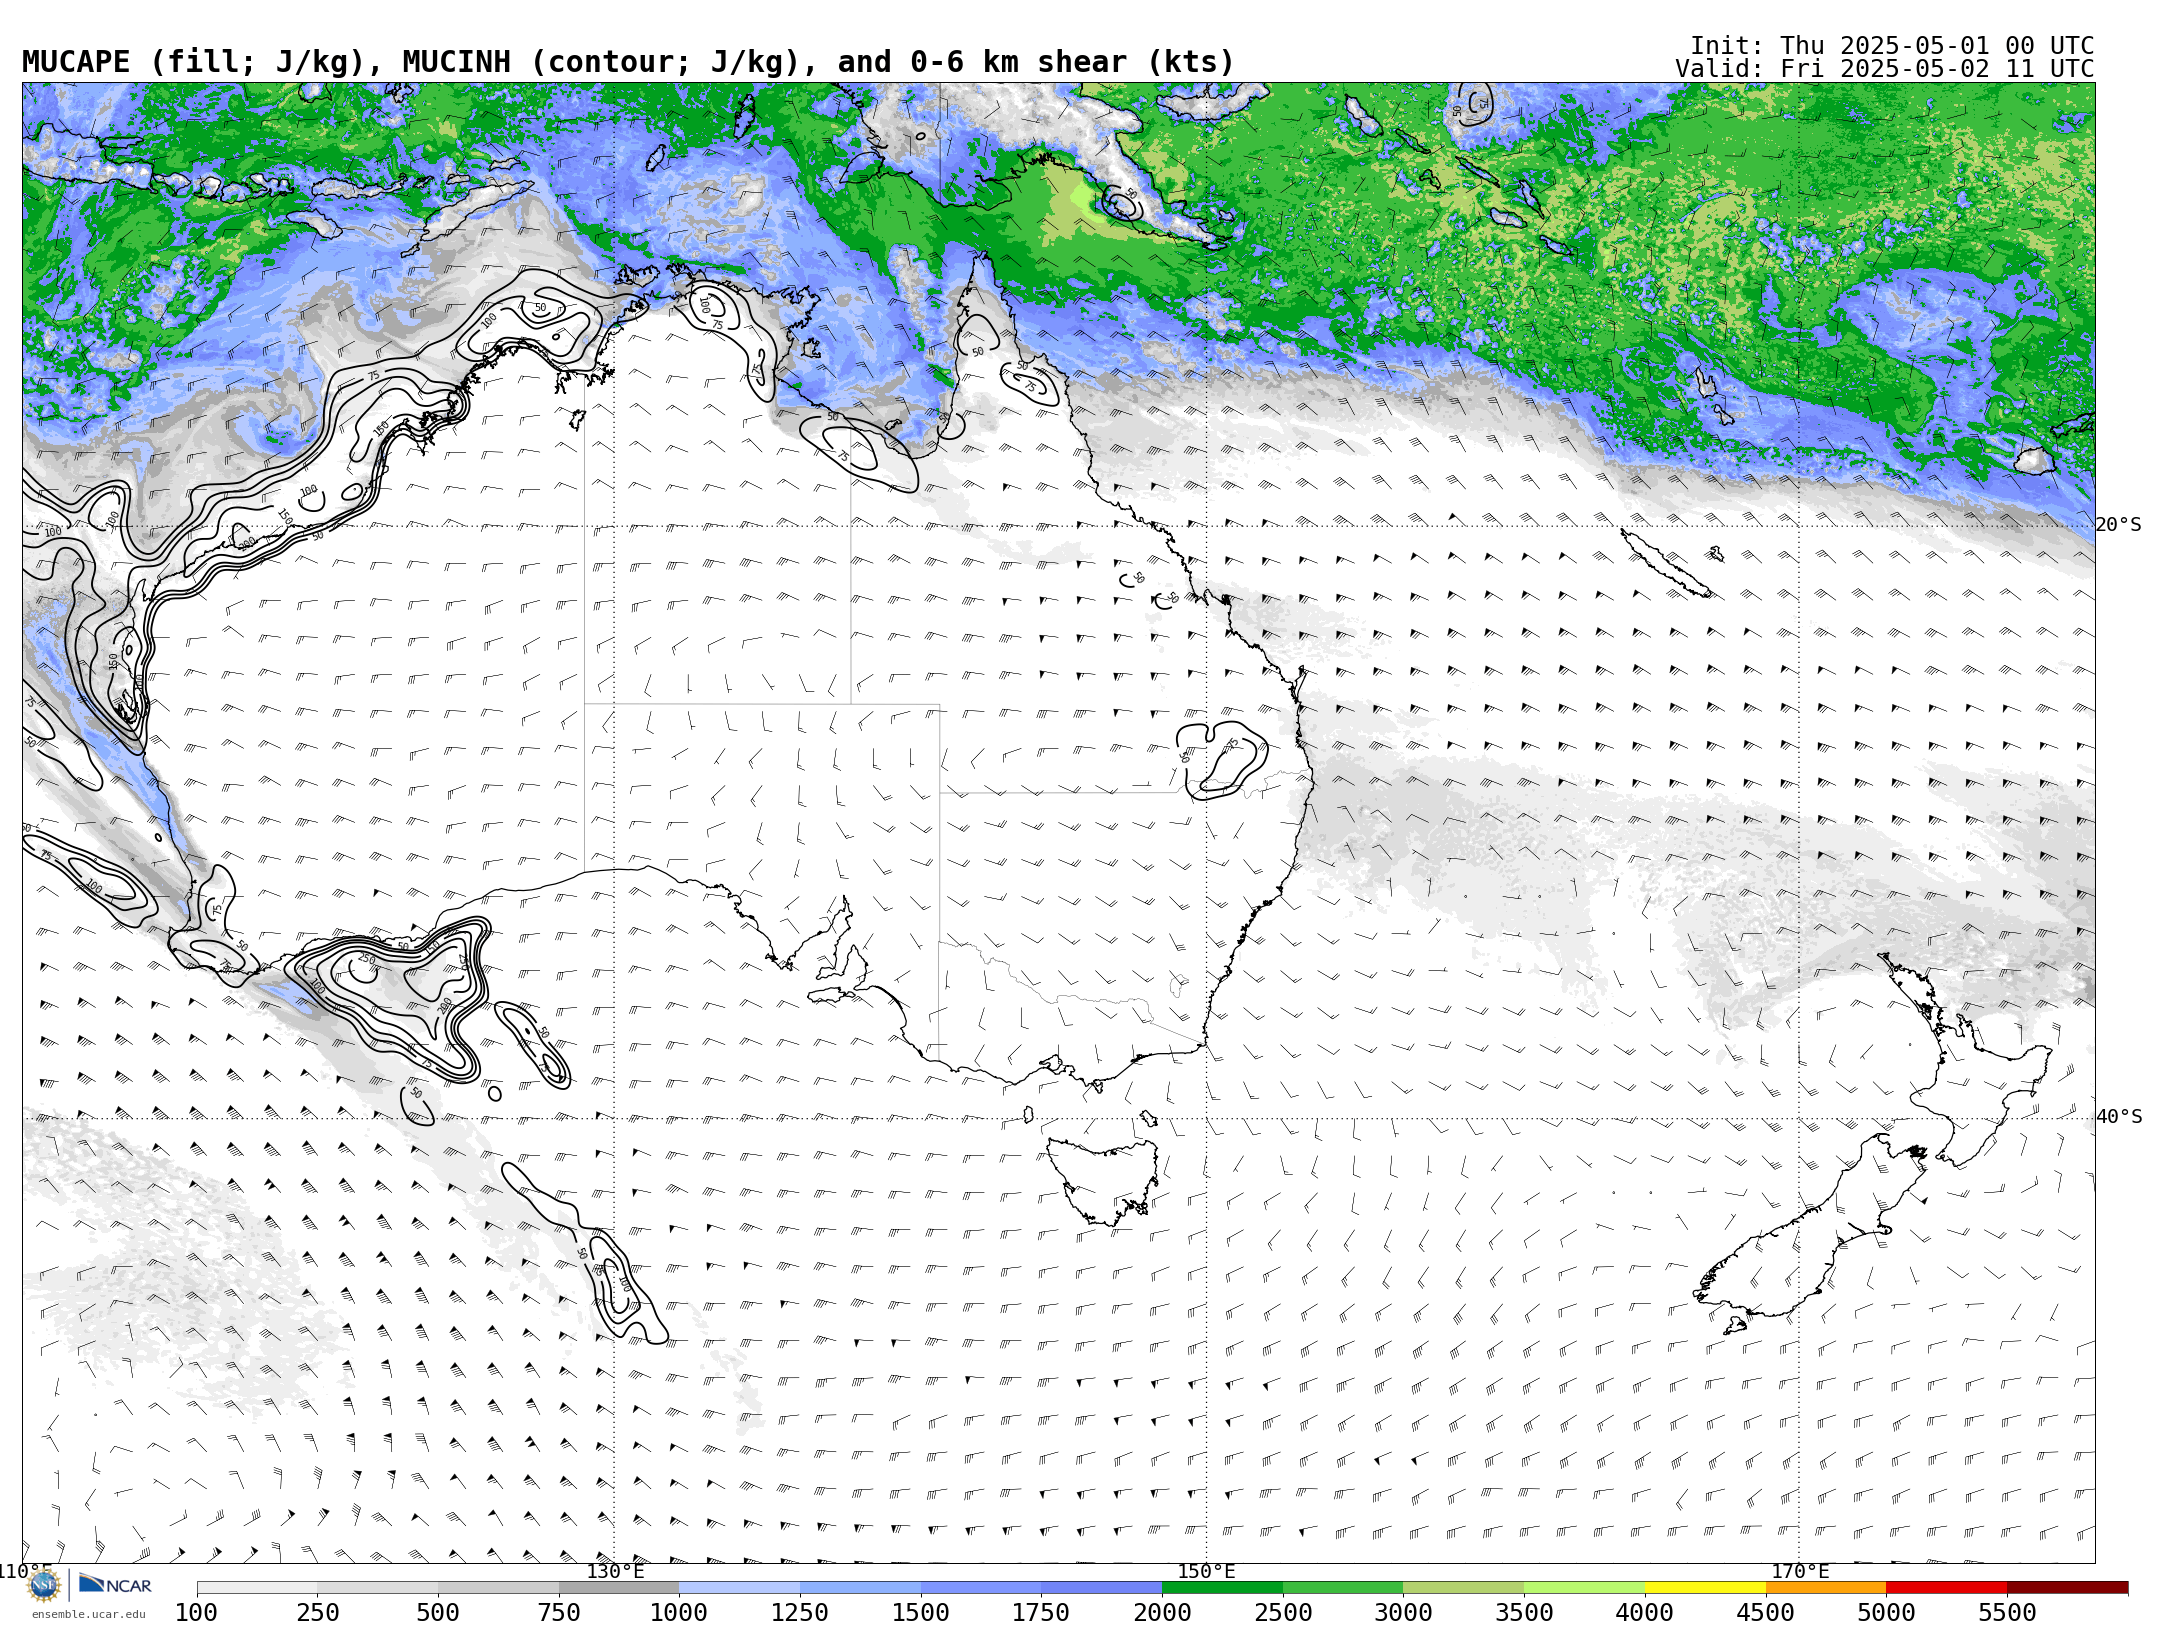The height and width of the screenshot is (1626, 2160).
Task: Pick the light gray 250–500 colorbar segment
Action: (x=377, y=1588)
